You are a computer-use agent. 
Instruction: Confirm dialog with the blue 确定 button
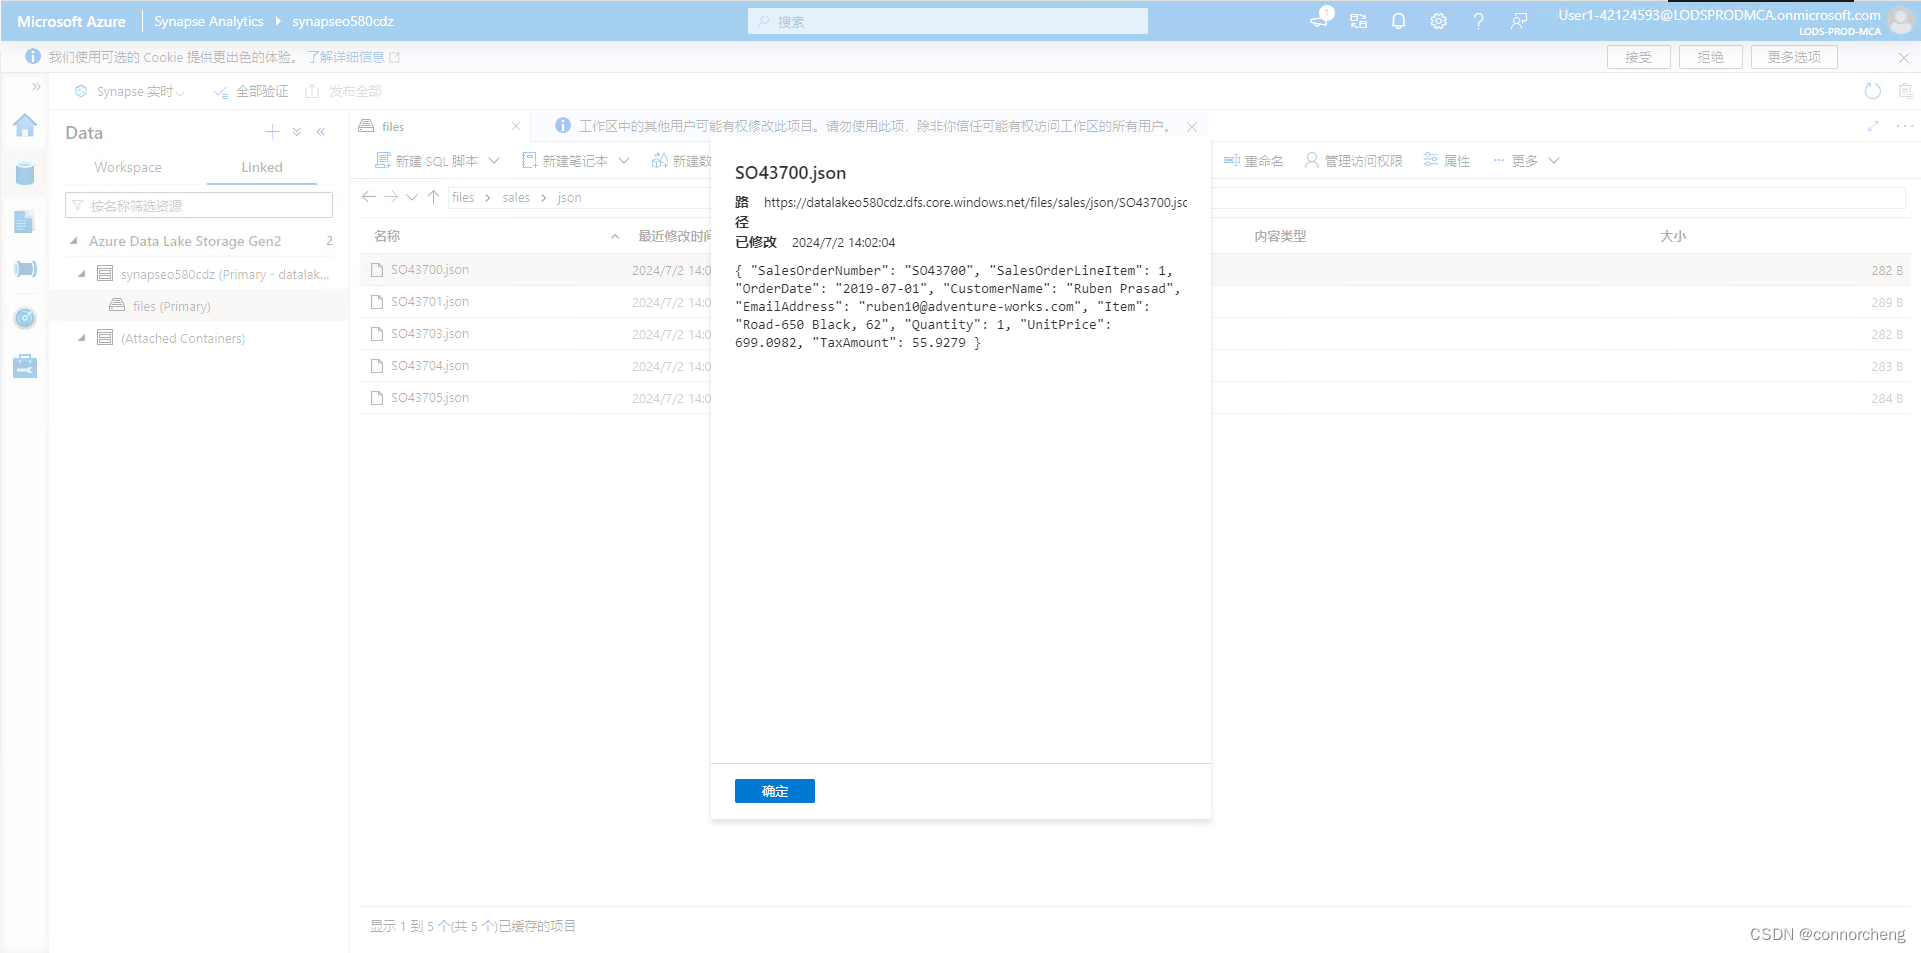pyautogui.click(x=775, y=791)
